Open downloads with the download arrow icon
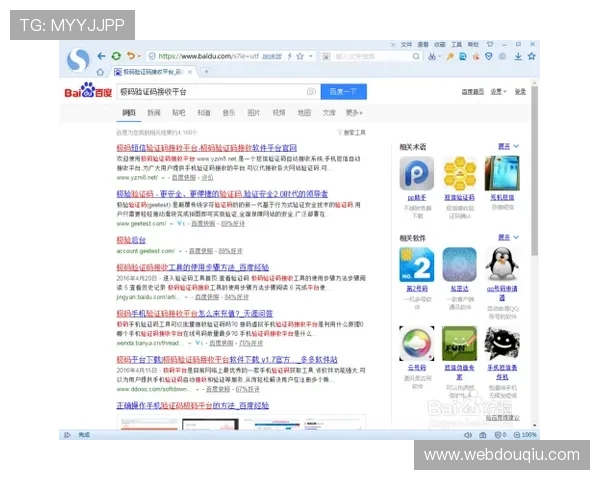600x480 pixels. pos(518,57)
